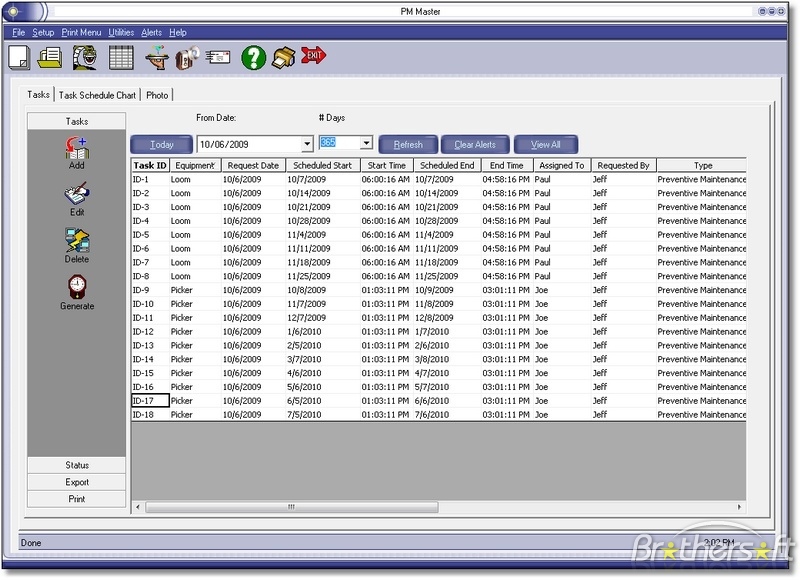The width and height of the screenshot is (800, 580).
Task: Click the hand holding serving tray icon
Action: tap(157, 57)
